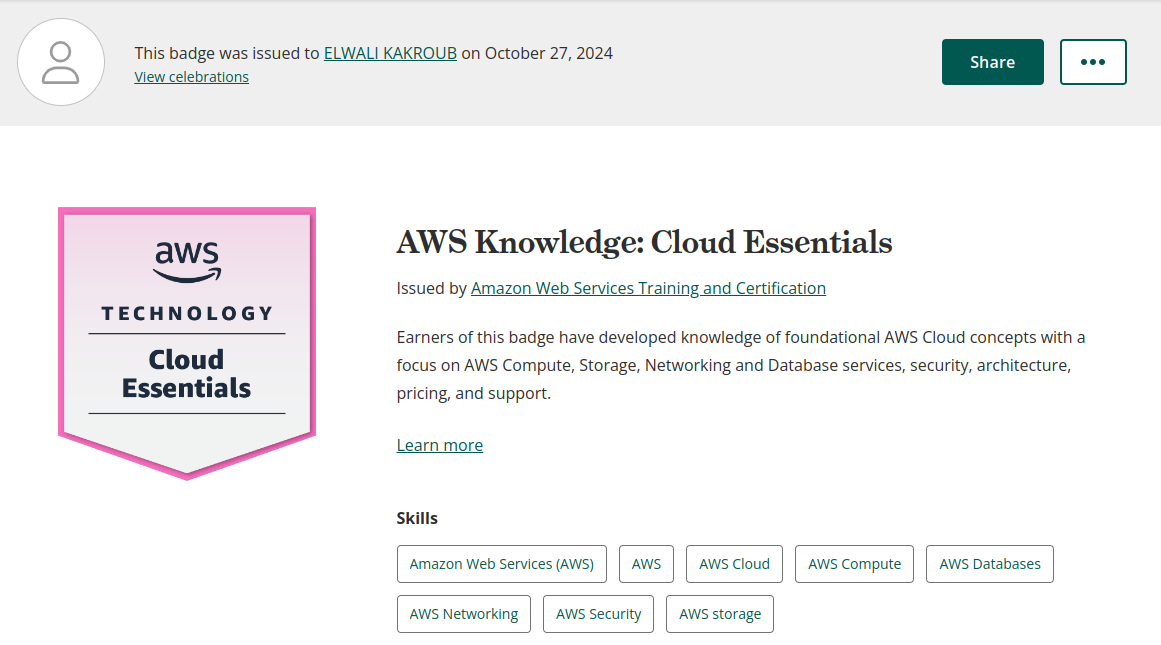
Task: Select the Amazon Web Services (AWS) skill tag
Action: [x=501, y=564]
